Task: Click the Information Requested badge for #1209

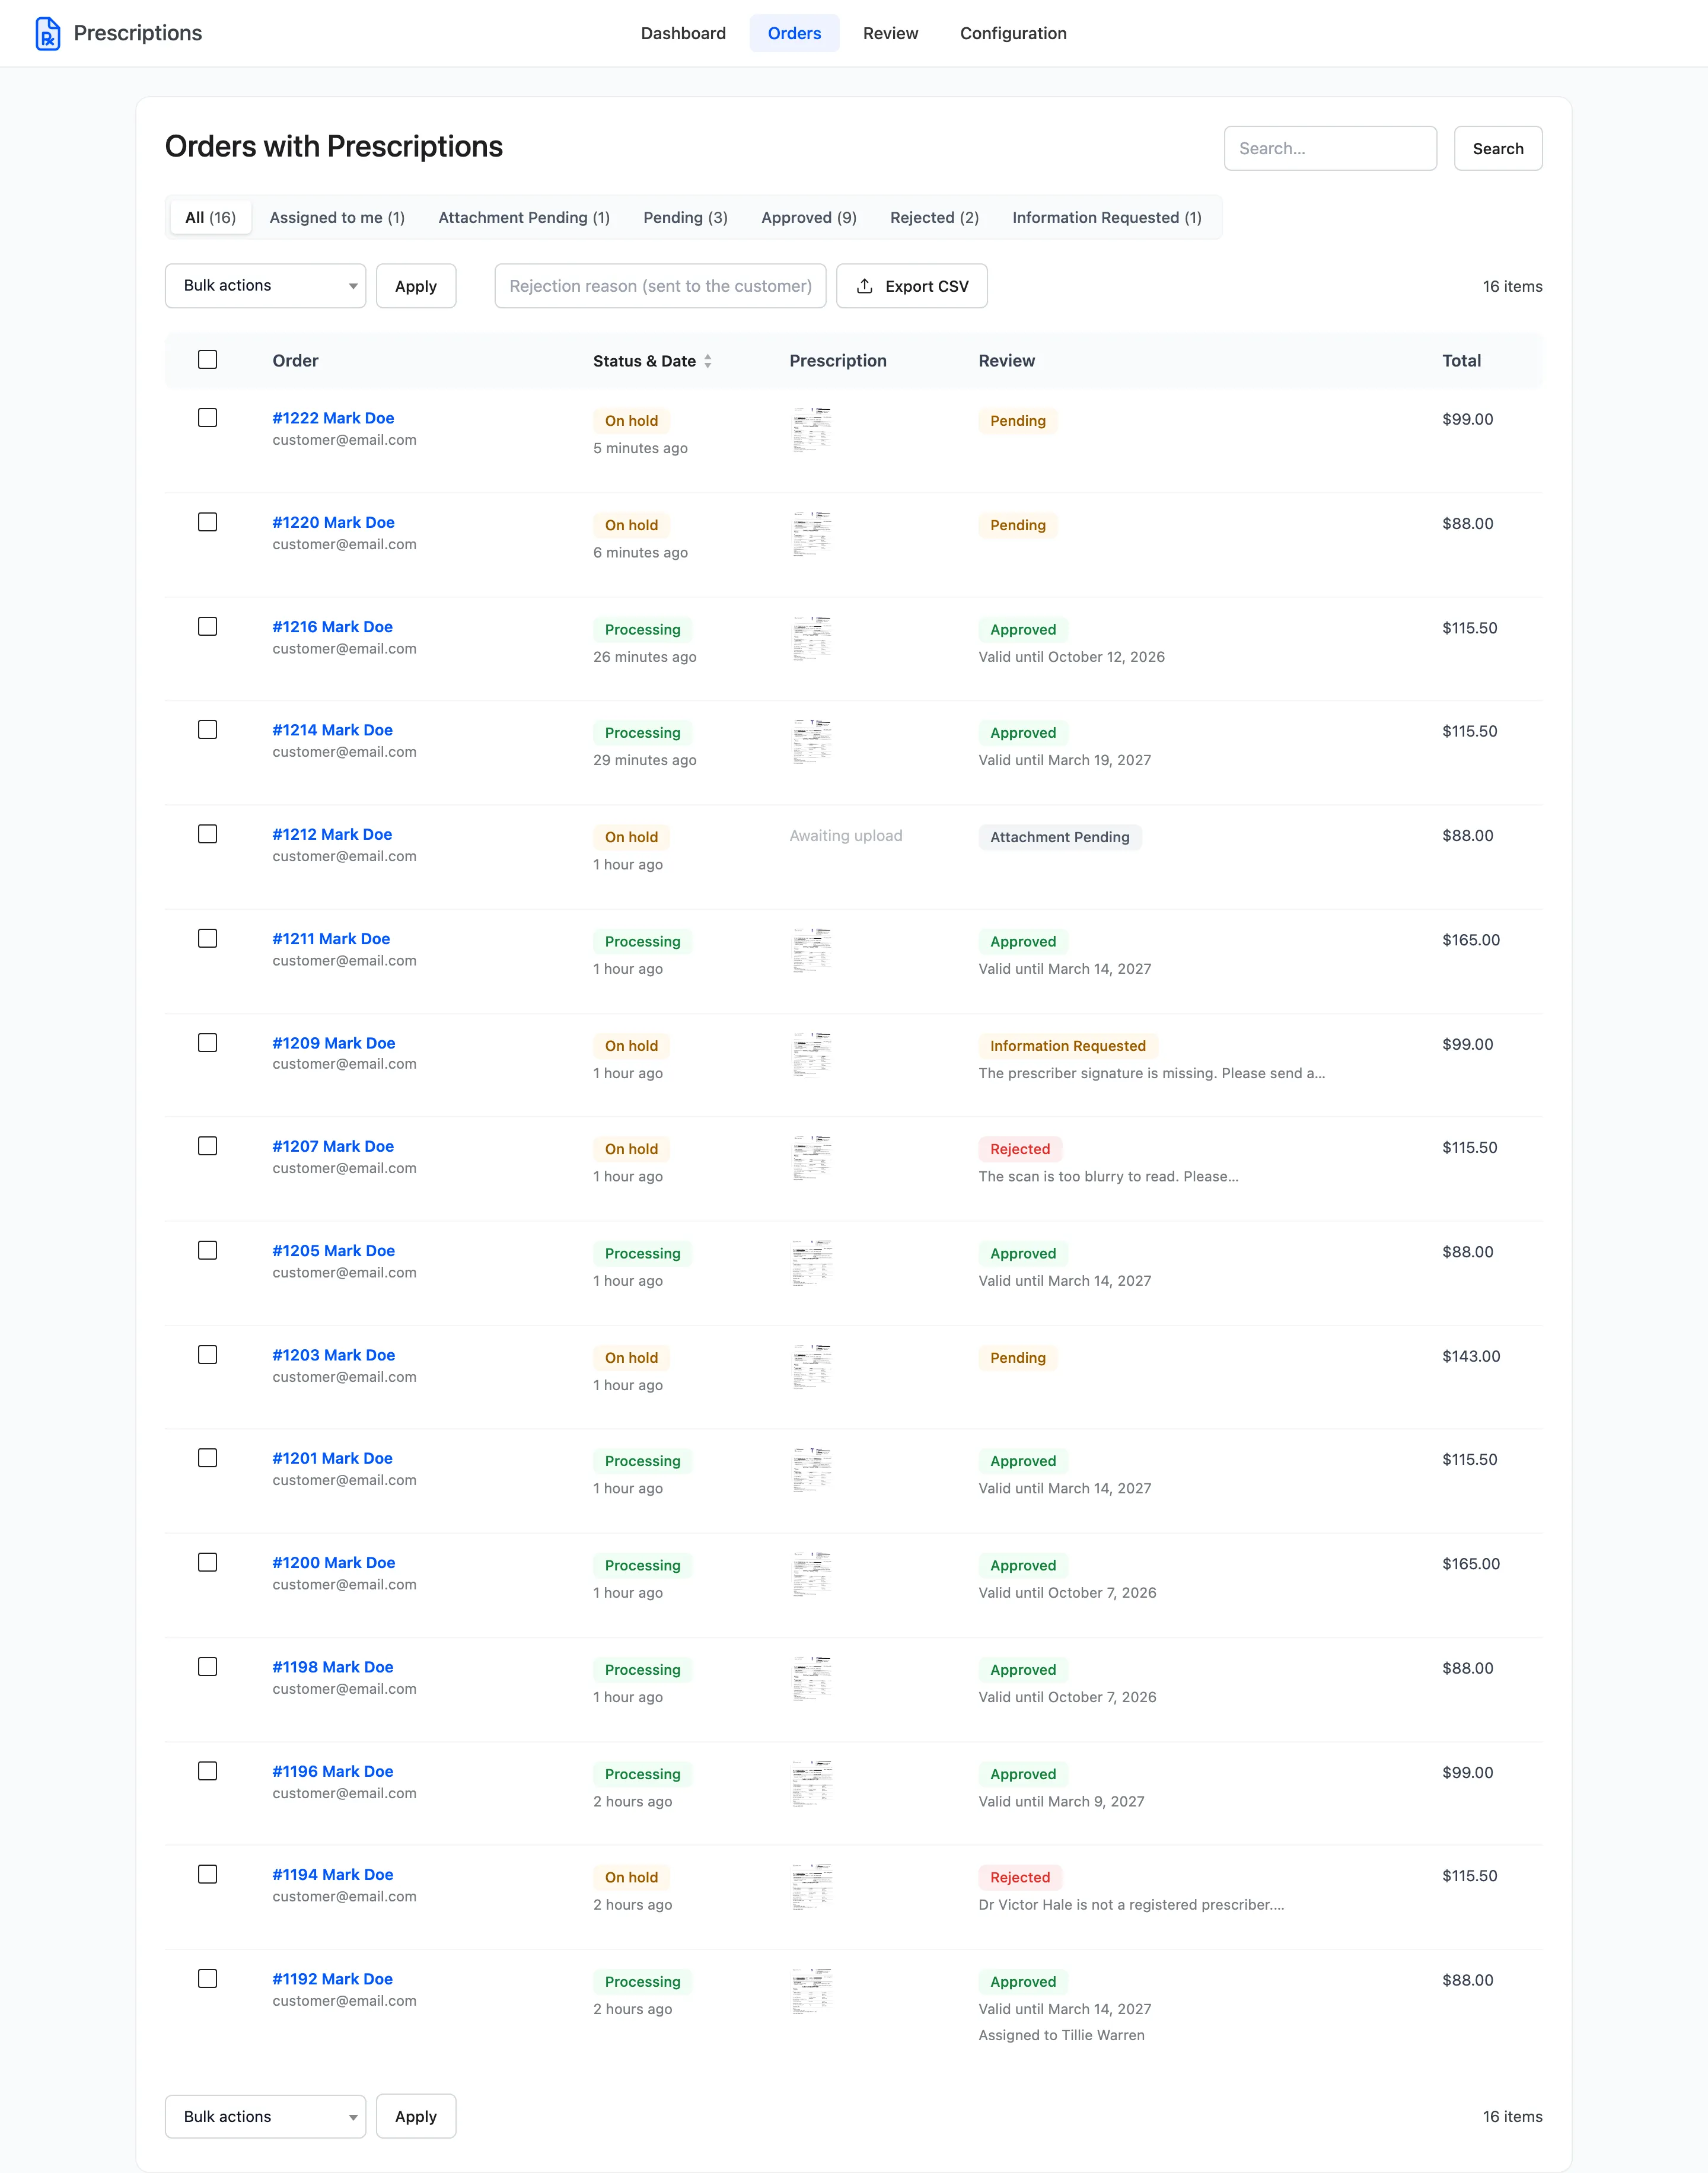Action: coord(1067,1046)
